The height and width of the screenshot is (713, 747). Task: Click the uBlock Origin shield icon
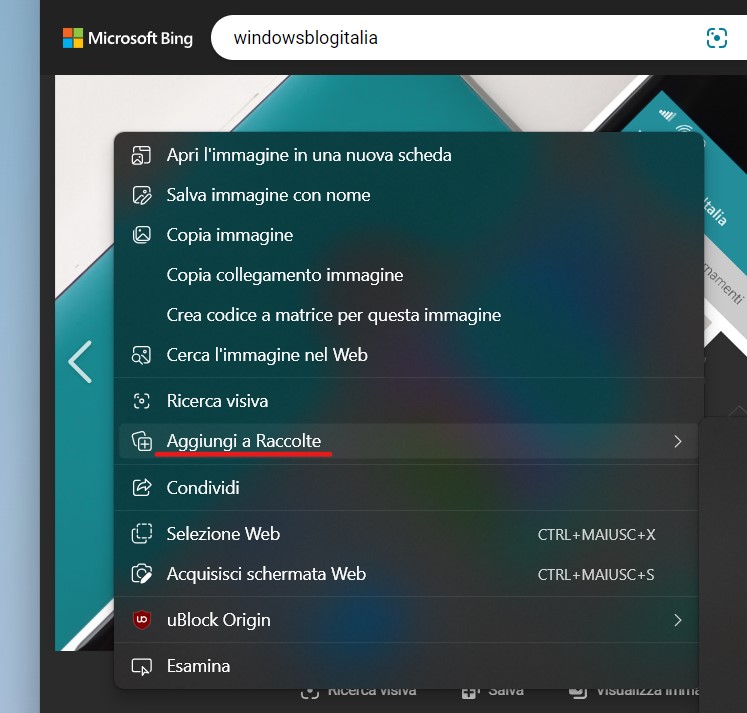(x=141, y=620)
